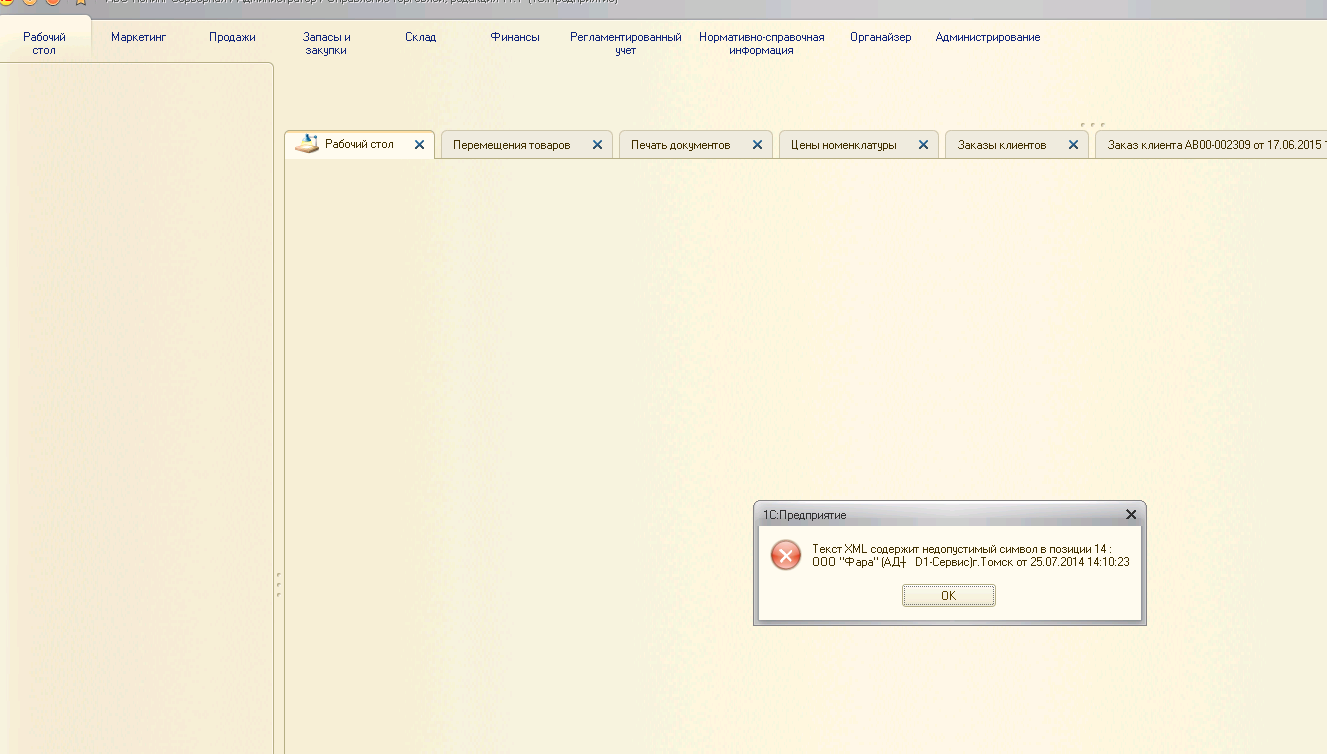The height and width of the screenshot is (754, 1327).
Task: Close the Цены номенклатуры tab
Action: click(923, 145)
